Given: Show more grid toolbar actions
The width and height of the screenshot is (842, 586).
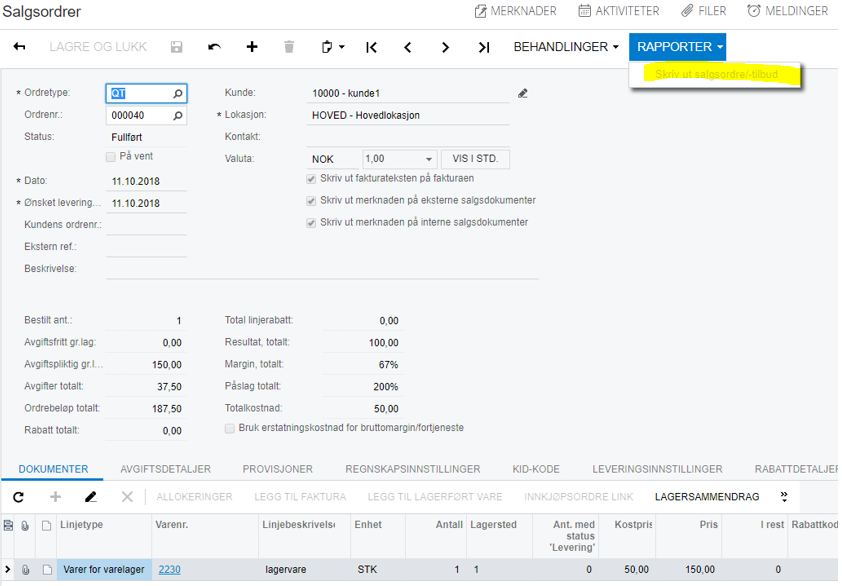Looking at the screenshot, I should click(x=784, y=497).
